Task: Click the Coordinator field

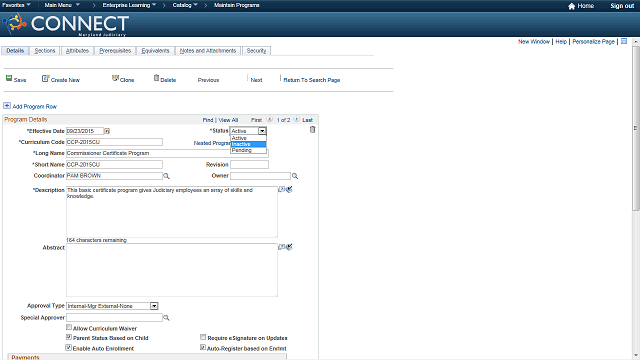Action: tap(114, 176)
